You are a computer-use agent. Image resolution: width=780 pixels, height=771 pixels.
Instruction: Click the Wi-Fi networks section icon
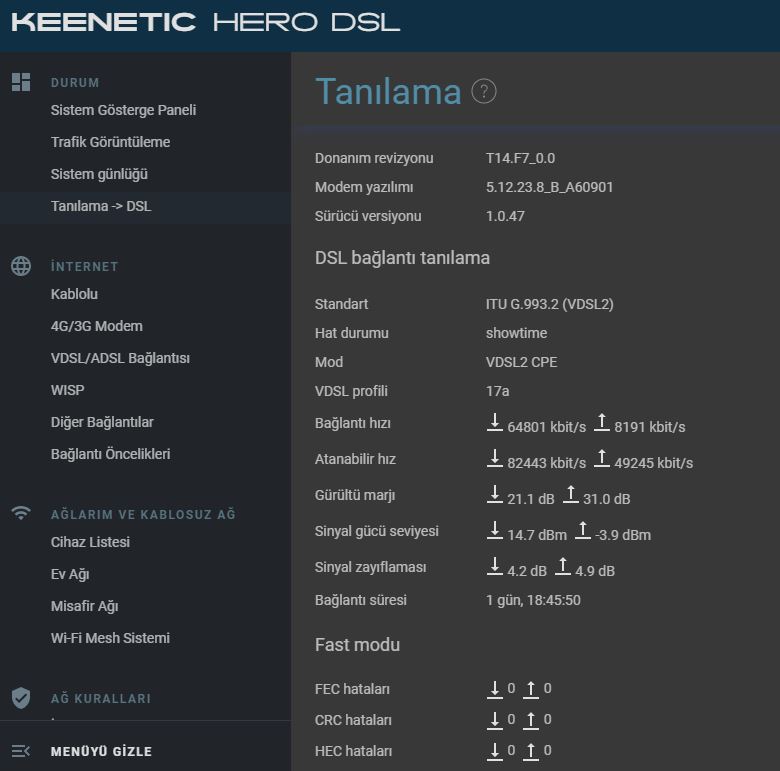(x=21, y=513)
